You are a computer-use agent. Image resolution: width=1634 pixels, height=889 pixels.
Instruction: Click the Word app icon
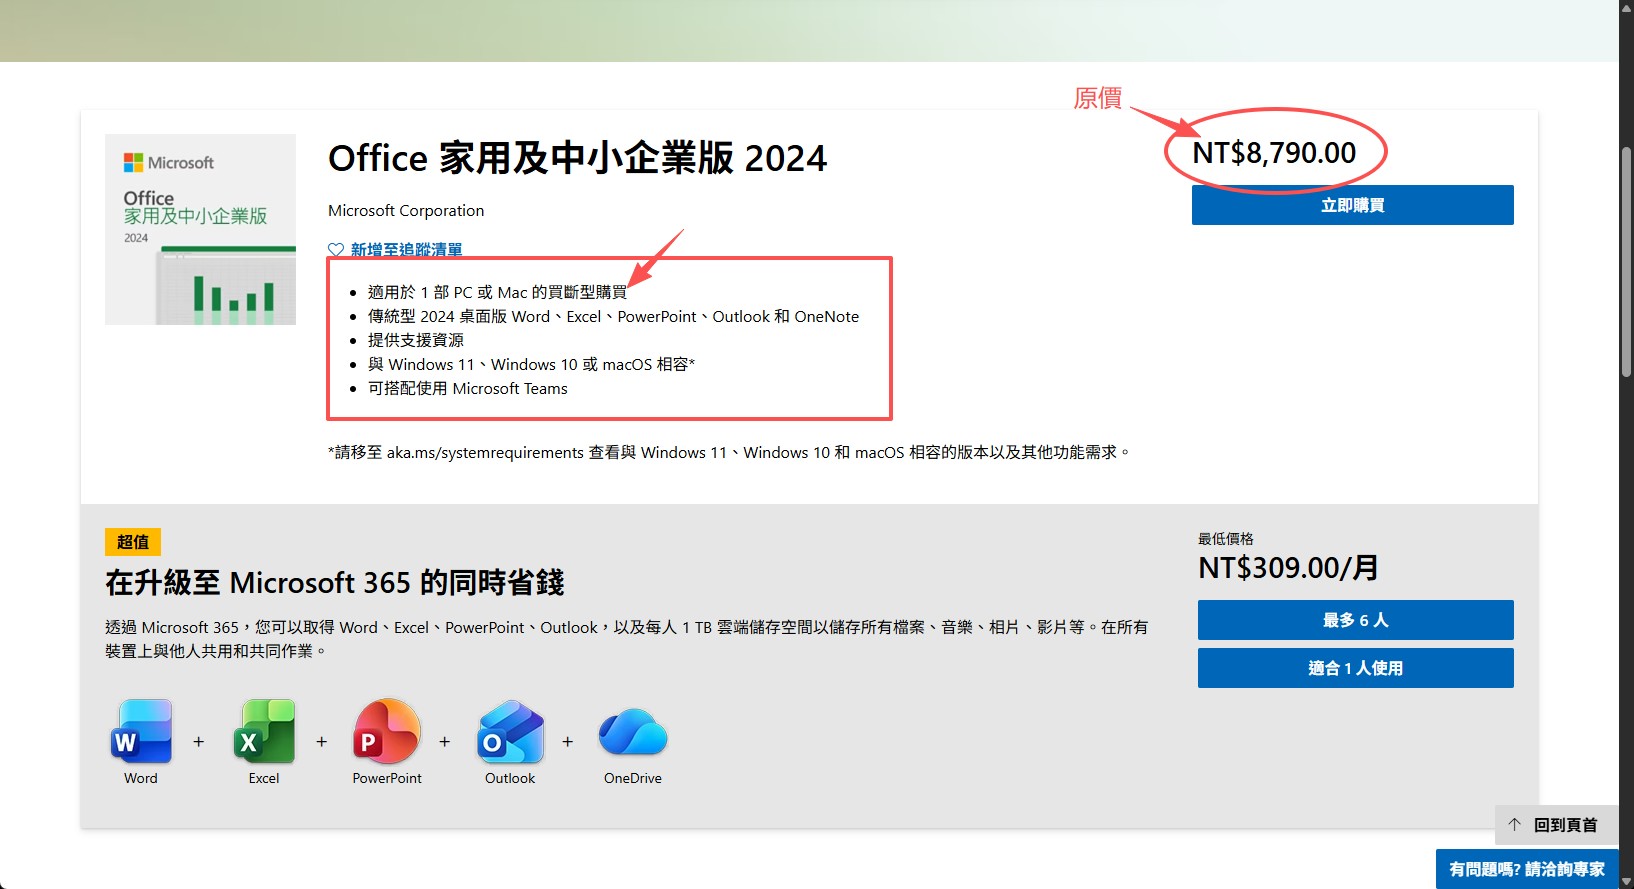click(141, 732)
